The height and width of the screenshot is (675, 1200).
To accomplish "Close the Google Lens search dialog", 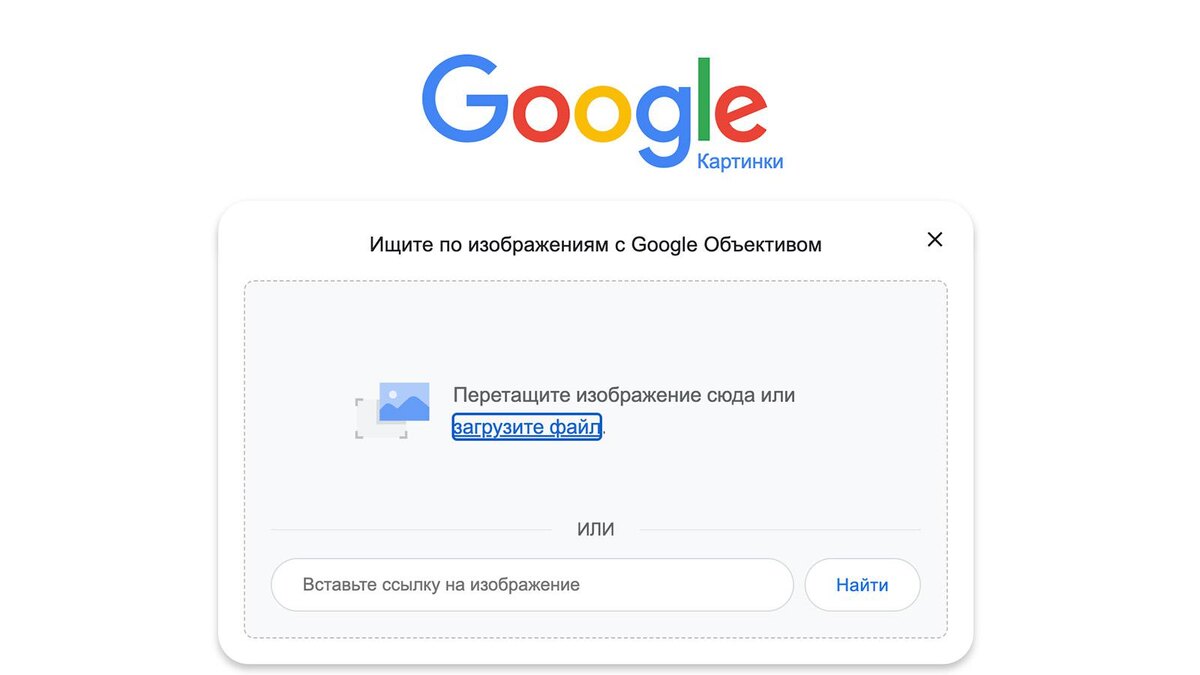I will (935, 240).
